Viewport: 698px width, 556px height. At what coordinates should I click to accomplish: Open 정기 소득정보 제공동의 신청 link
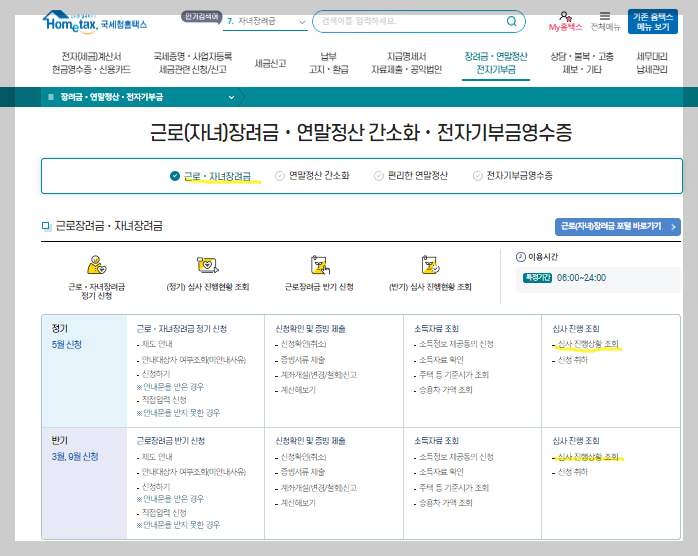tap(456, 344)
